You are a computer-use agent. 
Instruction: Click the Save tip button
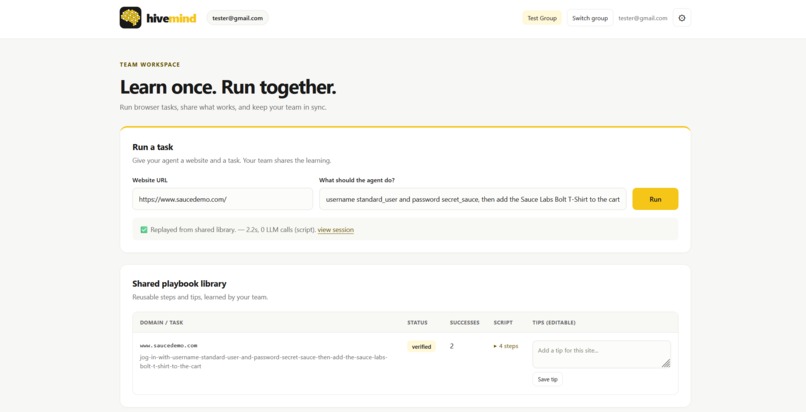click(547, 380)
